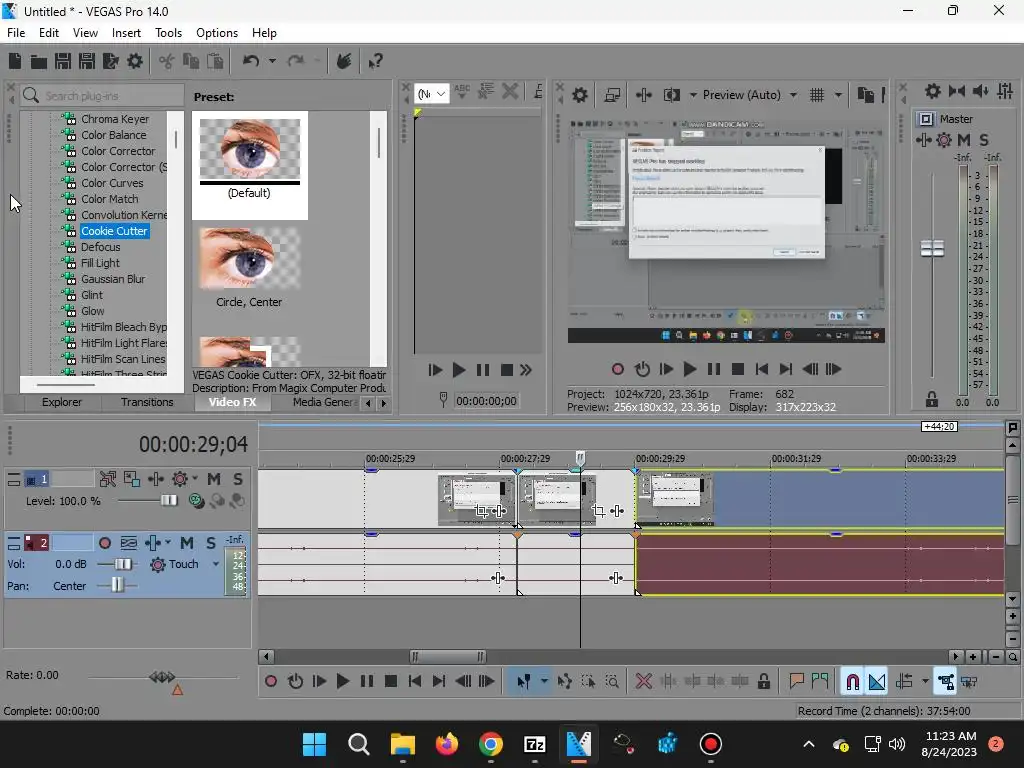This screenshot has width=1024, height=768.
Task: Insert a region with the region icon
Action: click(820, 682)
